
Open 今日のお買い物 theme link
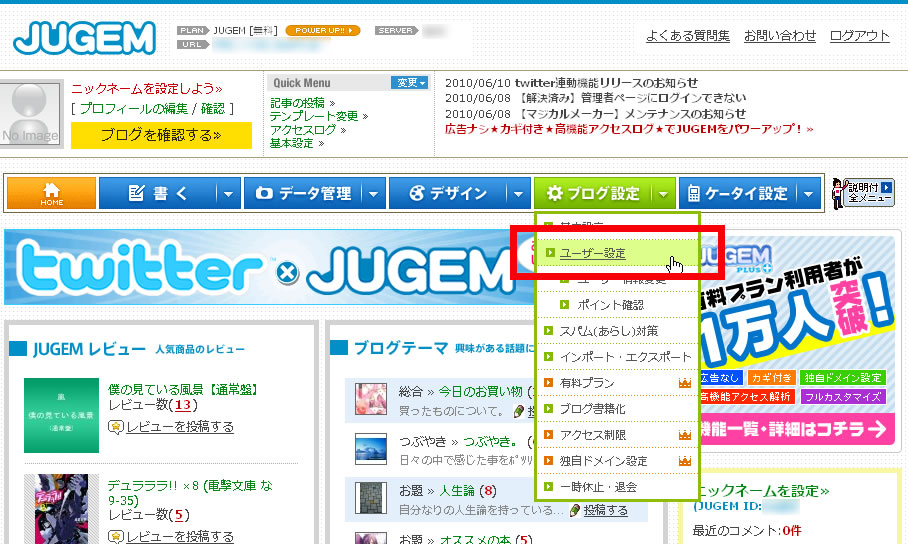480,392
